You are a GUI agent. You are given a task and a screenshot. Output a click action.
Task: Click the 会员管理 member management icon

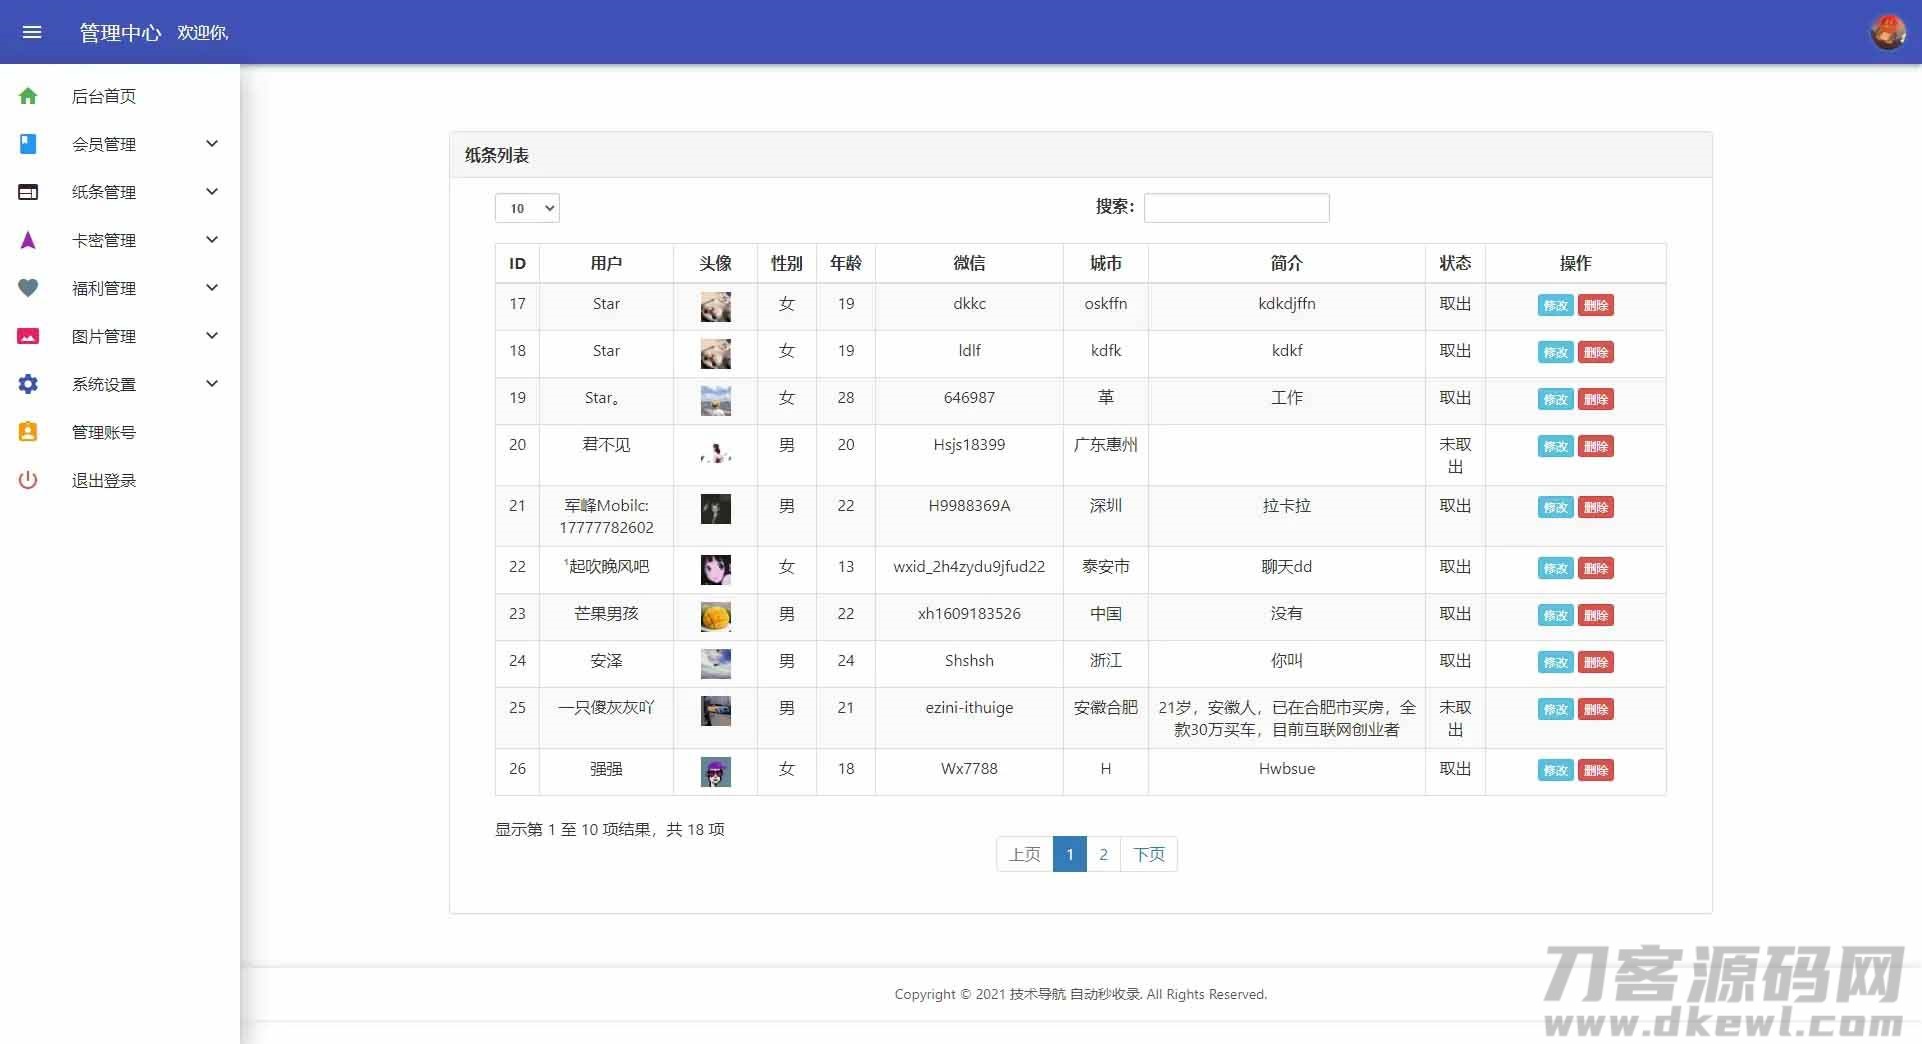tap(27, 143)
